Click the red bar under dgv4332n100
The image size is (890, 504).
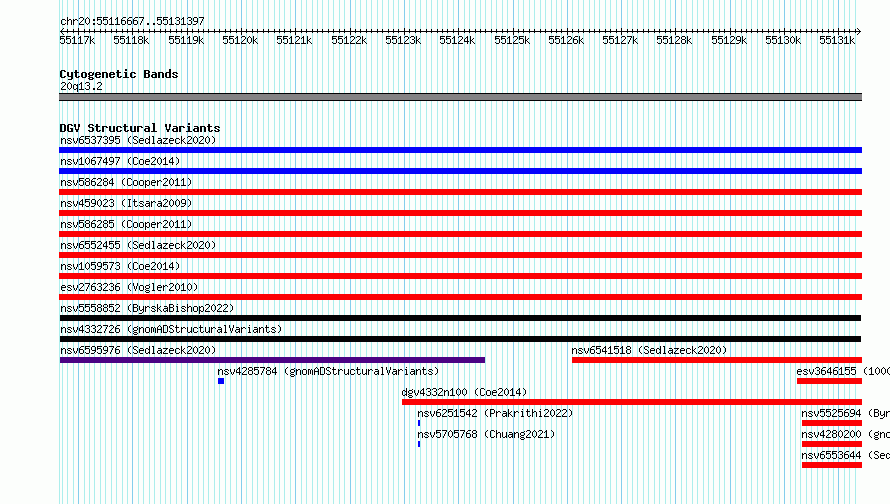point(632,402)
